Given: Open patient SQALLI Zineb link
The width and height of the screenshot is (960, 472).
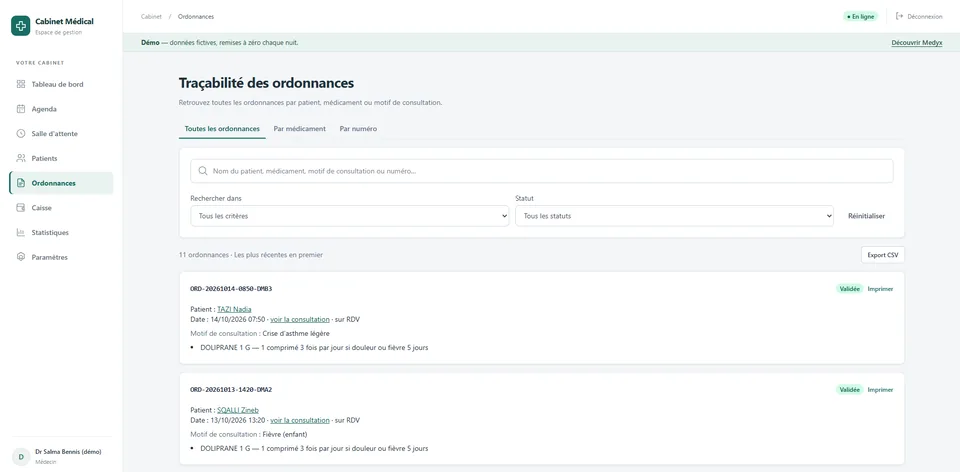Looking at the screenshot, I should 238,410.
